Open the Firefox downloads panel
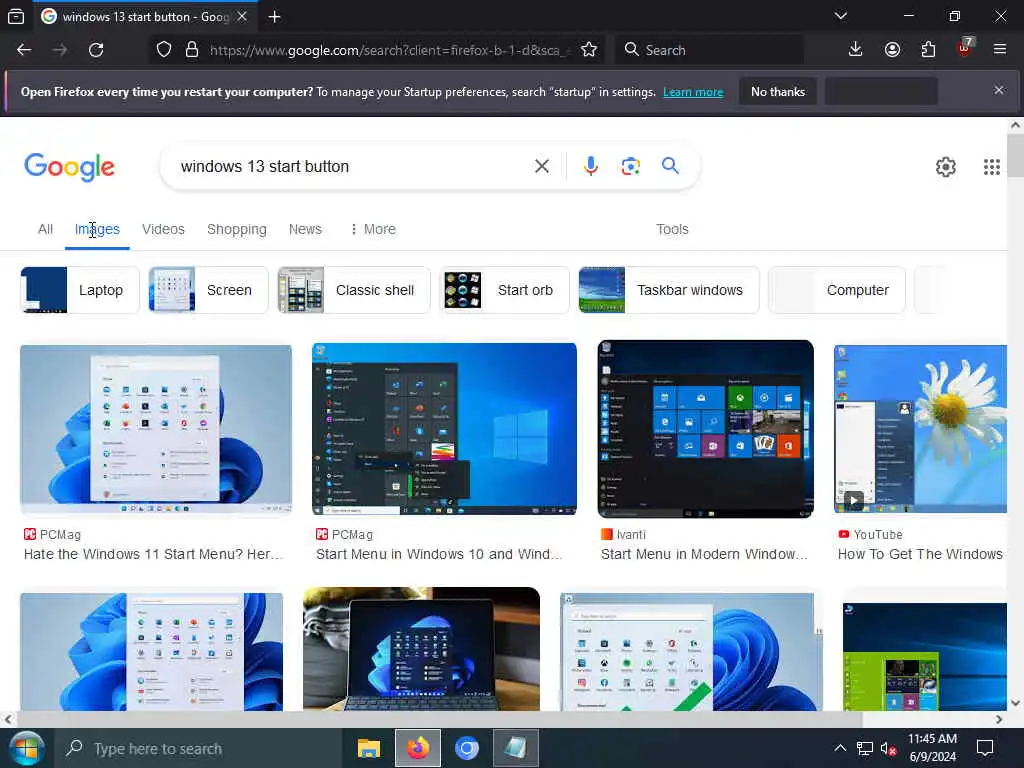The width and height of the screenshot is (1024, 768). [x=855, y=50]
